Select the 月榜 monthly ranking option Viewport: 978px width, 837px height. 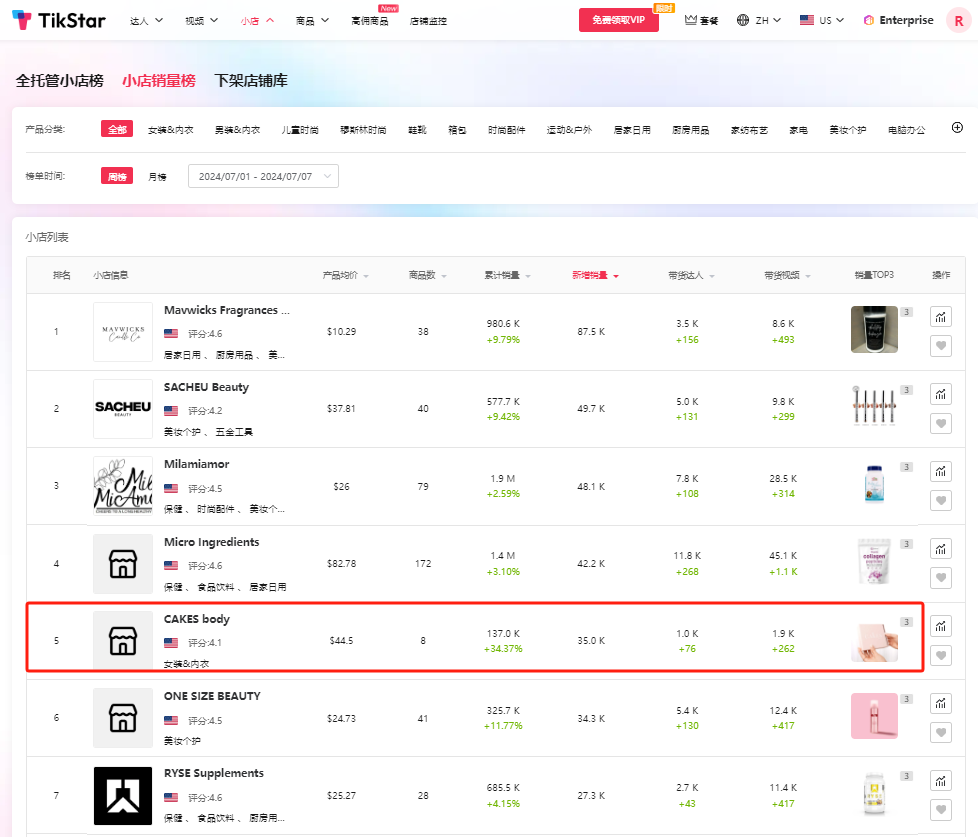157,177
